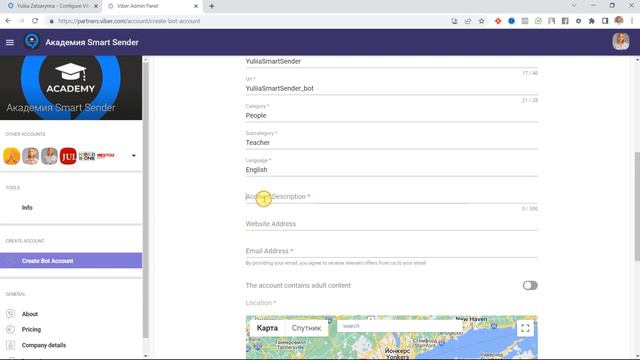640x360 pixels.
Task: Switch to the orange A account avatar
Action: pyautogui.click(x=12, y=156)
